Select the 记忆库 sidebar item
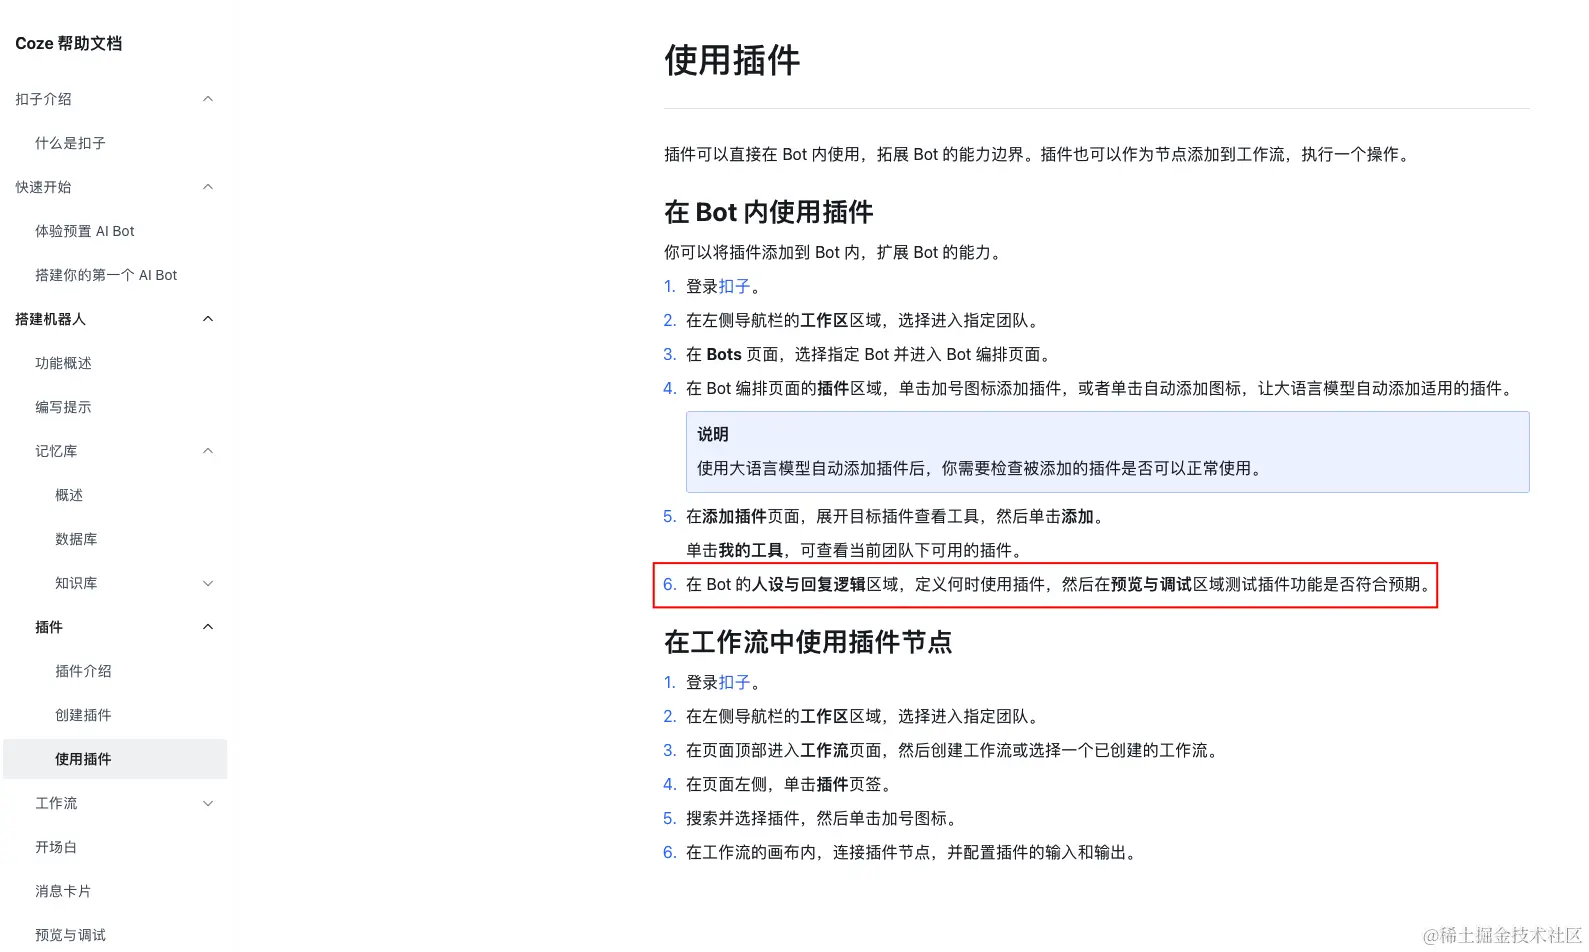Viewport: 1589px width, 952px height. coord(56,451)
